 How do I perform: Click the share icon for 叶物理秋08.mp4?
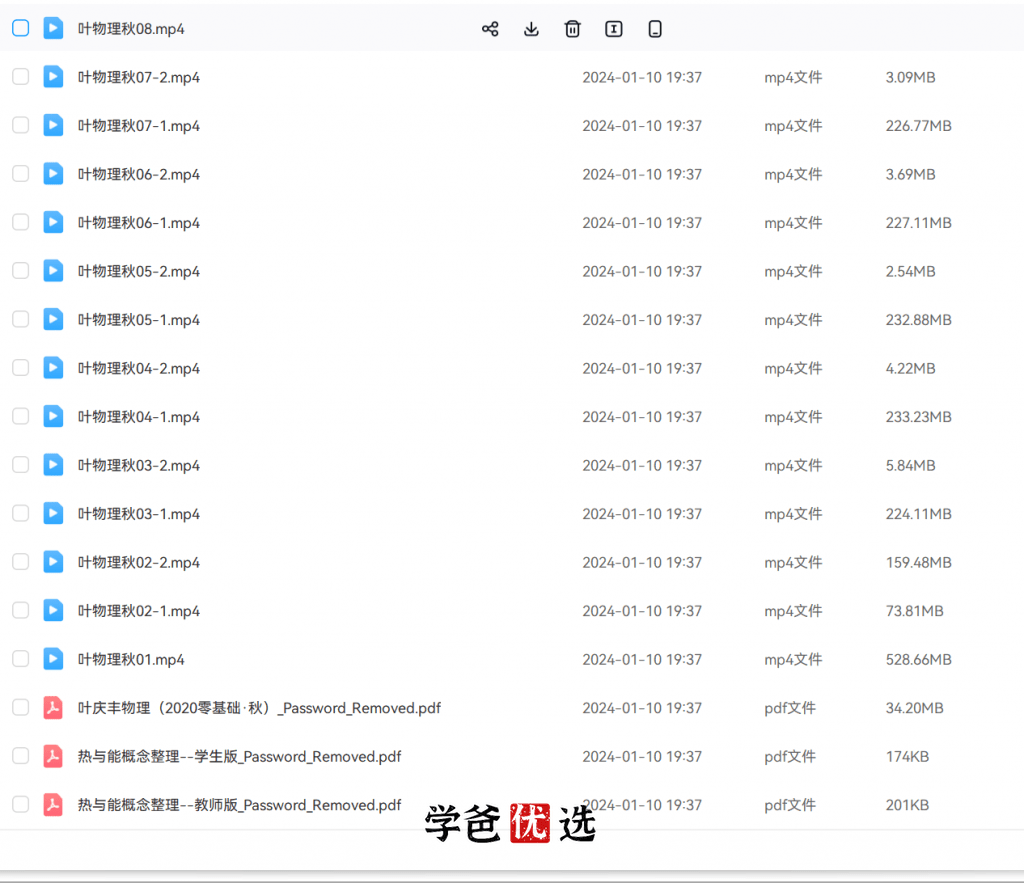(490, 29)
